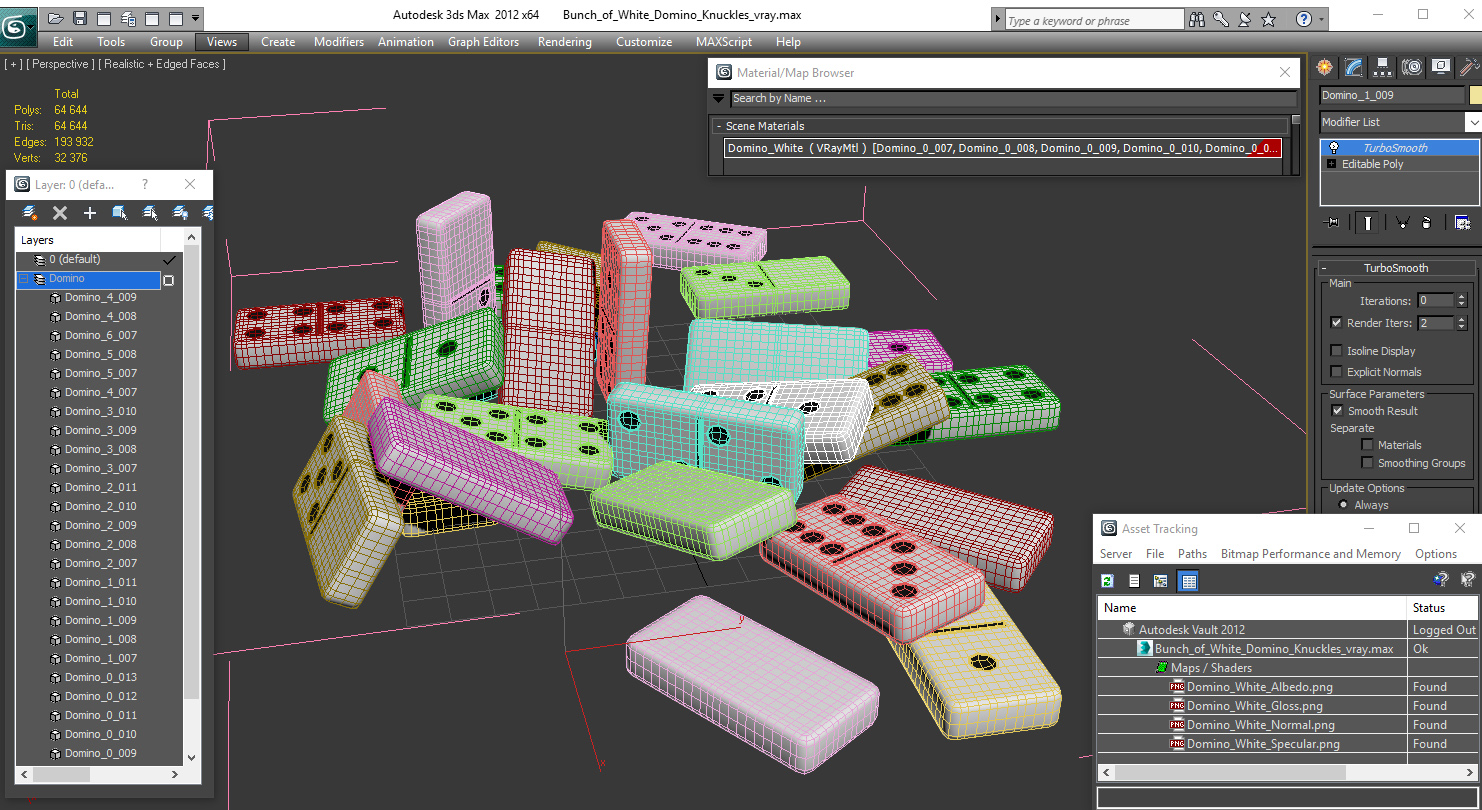Open the Rendering menu
Screen dimensions: 1482x810
pos(565,42)
